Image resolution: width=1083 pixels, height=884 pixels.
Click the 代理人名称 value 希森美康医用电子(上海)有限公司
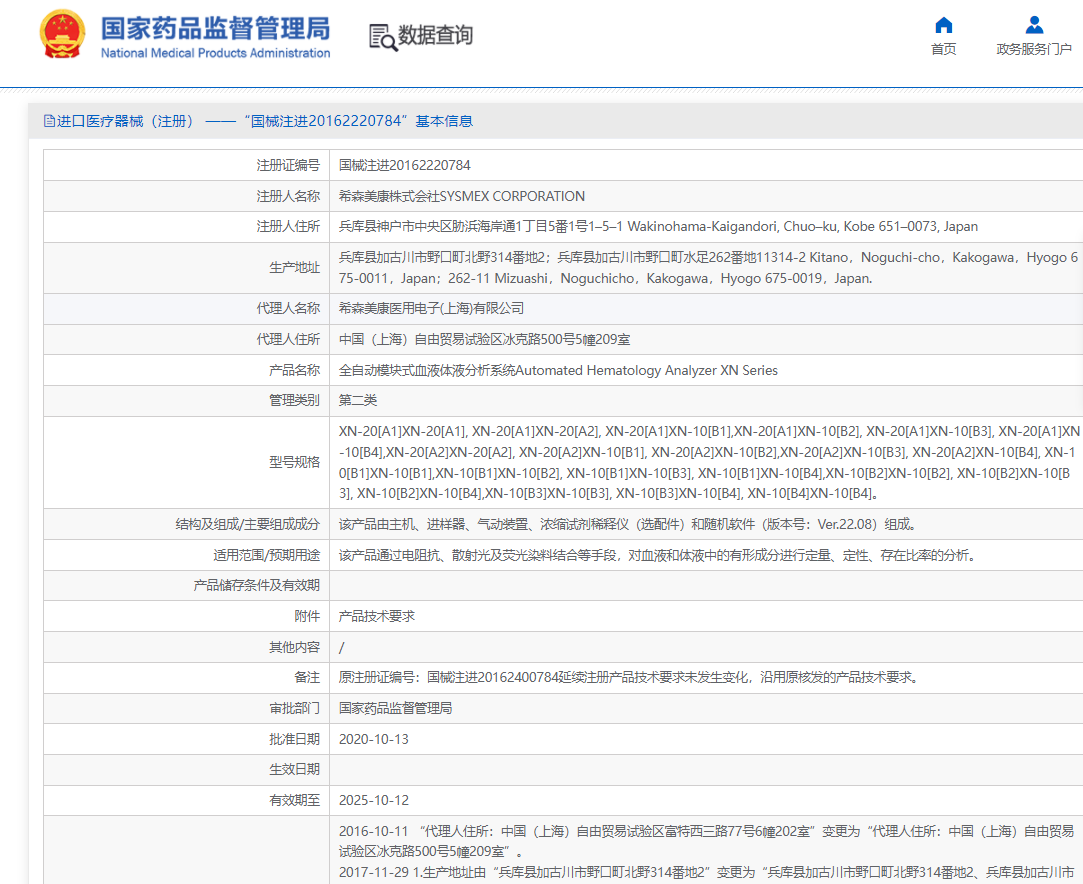click(431, 308)
